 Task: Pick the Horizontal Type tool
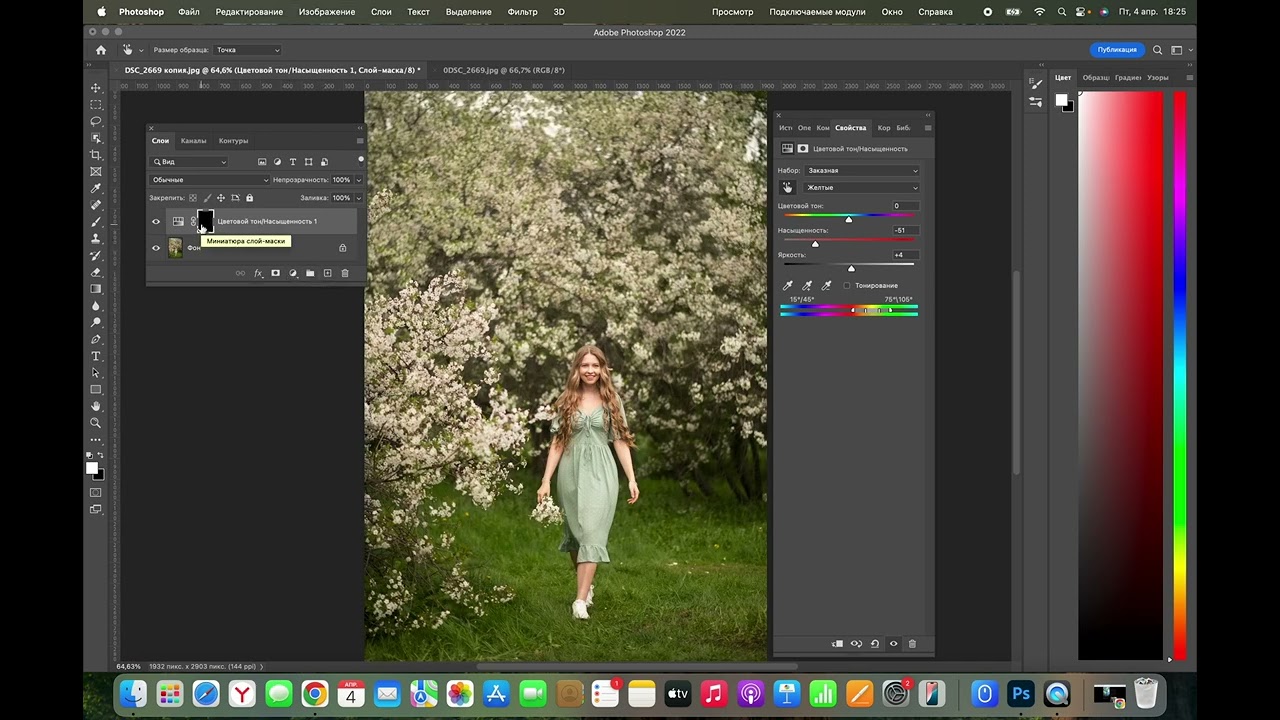pyautogui.click(x=96, y=356)
